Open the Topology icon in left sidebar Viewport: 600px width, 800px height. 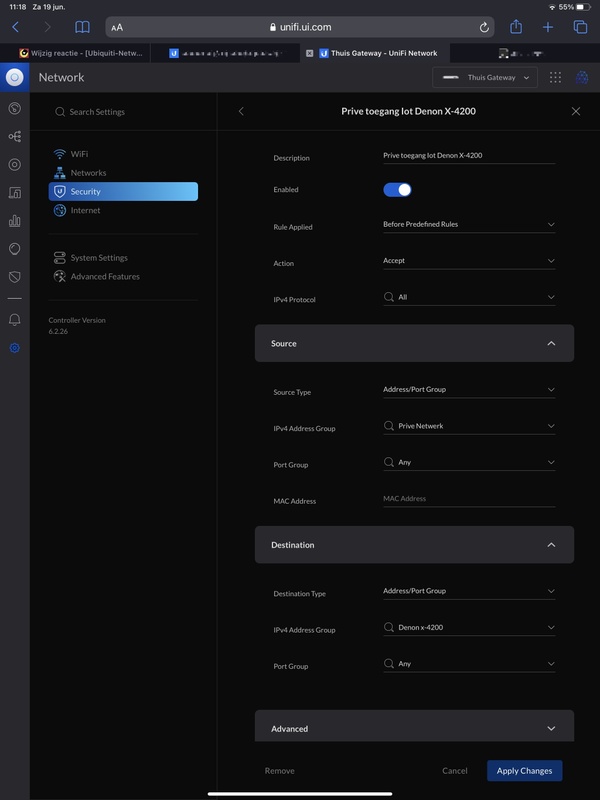pyautogui.click(x=14, y=136)
